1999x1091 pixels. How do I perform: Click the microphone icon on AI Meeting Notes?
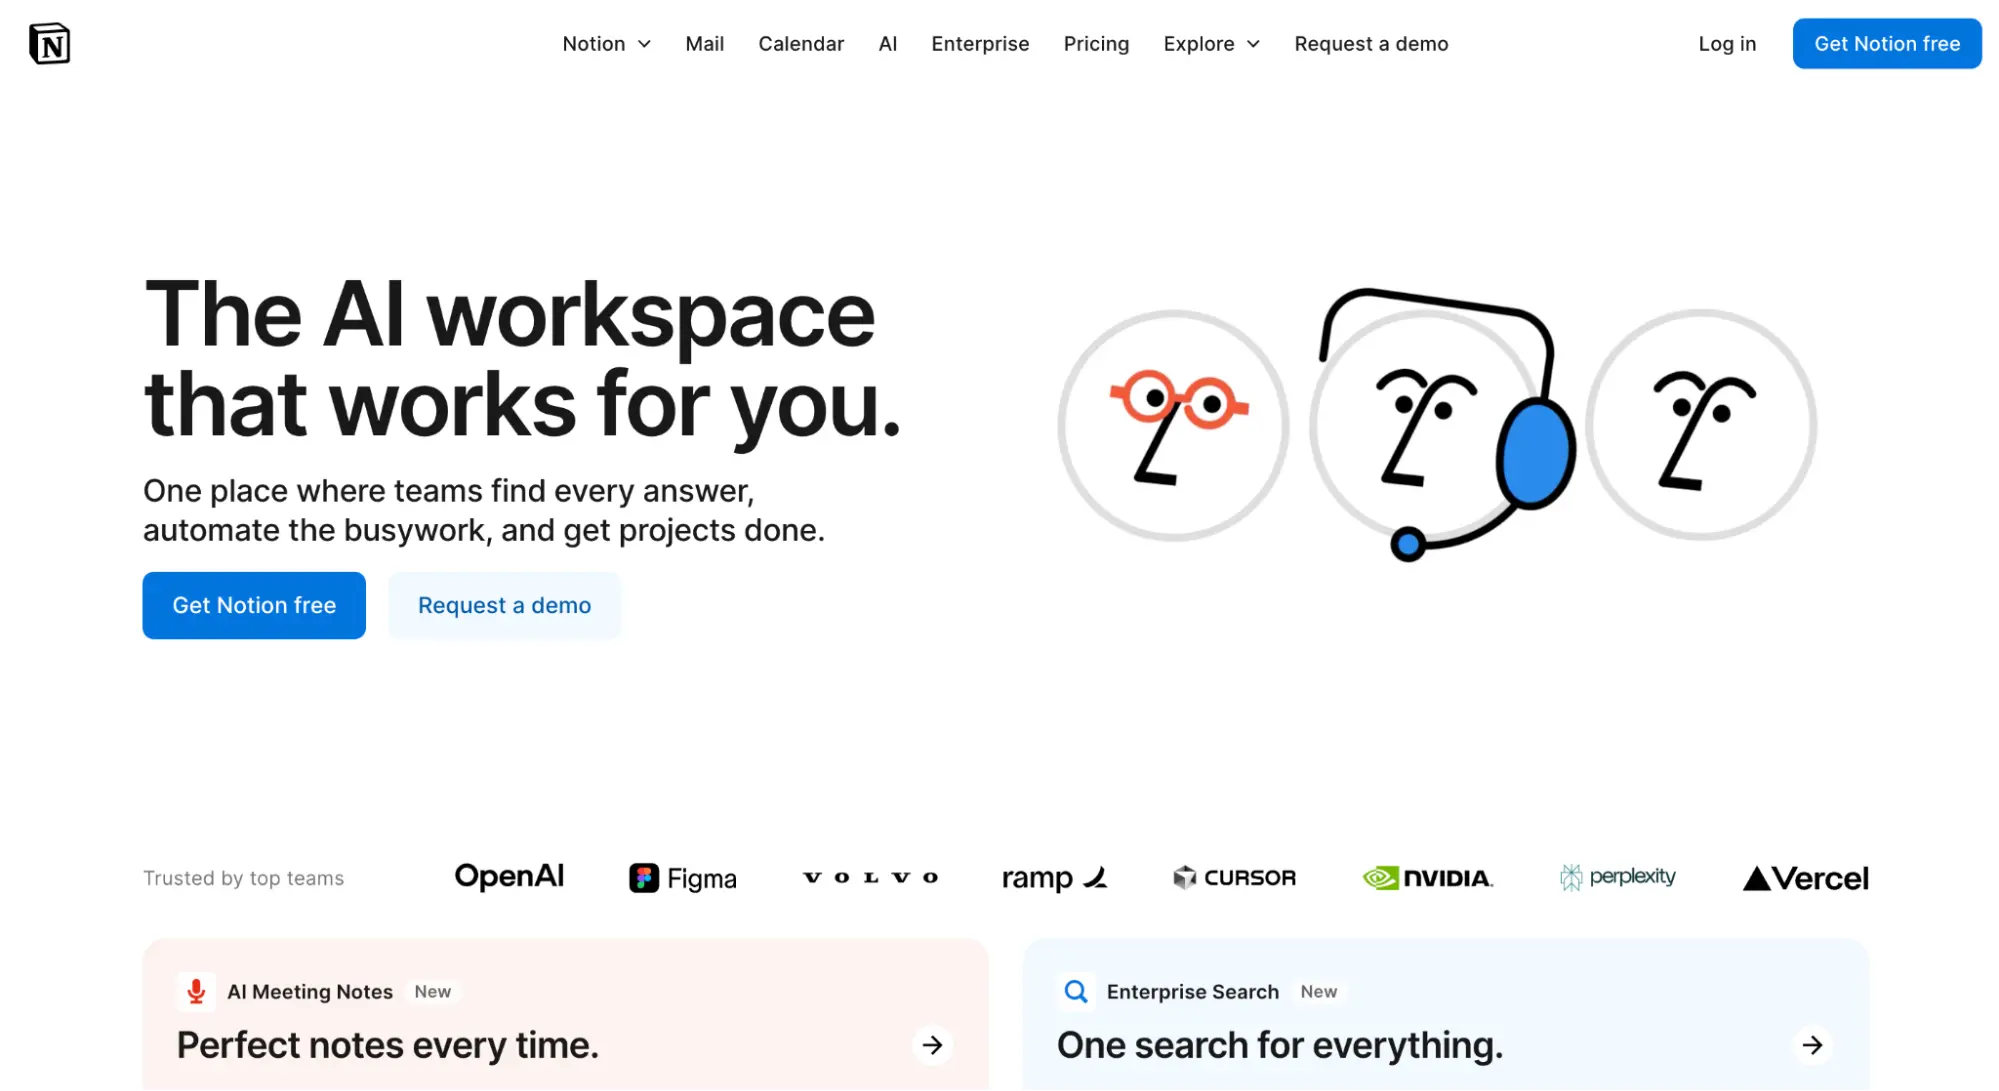click(195, 991)
